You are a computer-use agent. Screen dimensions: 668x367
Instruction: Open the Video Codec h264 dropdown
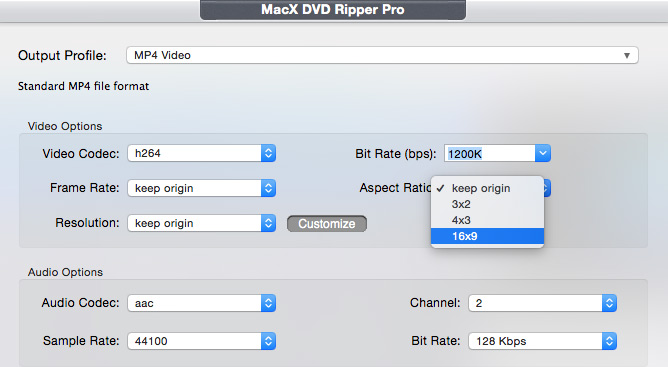point(202,153)
